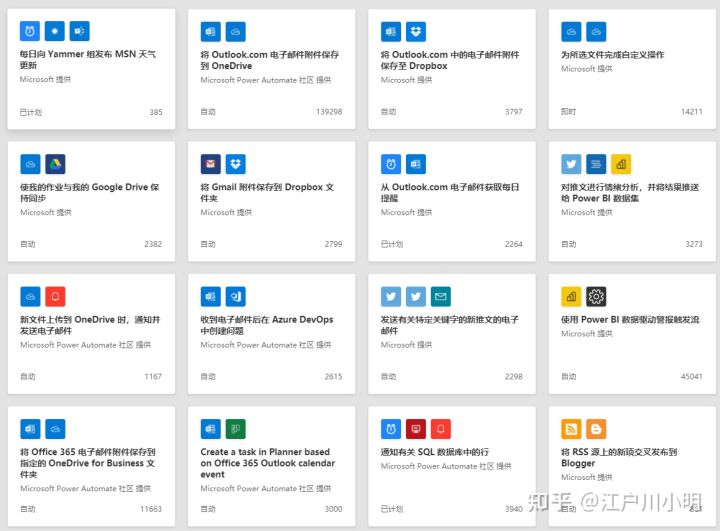Click the usage count 385

(x=156, y=112)
